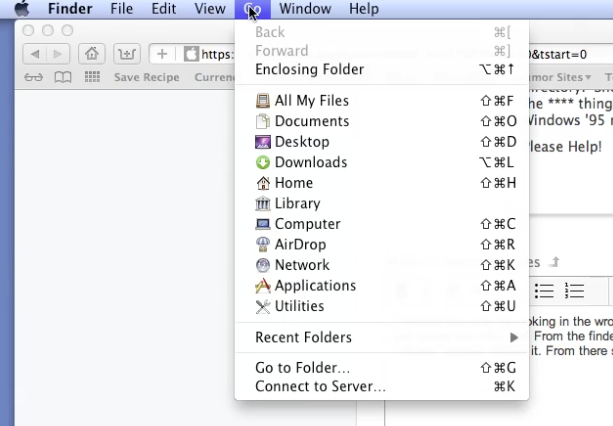Open the bookmarks book icon
The height and width of the screenshot is (426, 613).
pyautogui.click(x=63, y=77)
